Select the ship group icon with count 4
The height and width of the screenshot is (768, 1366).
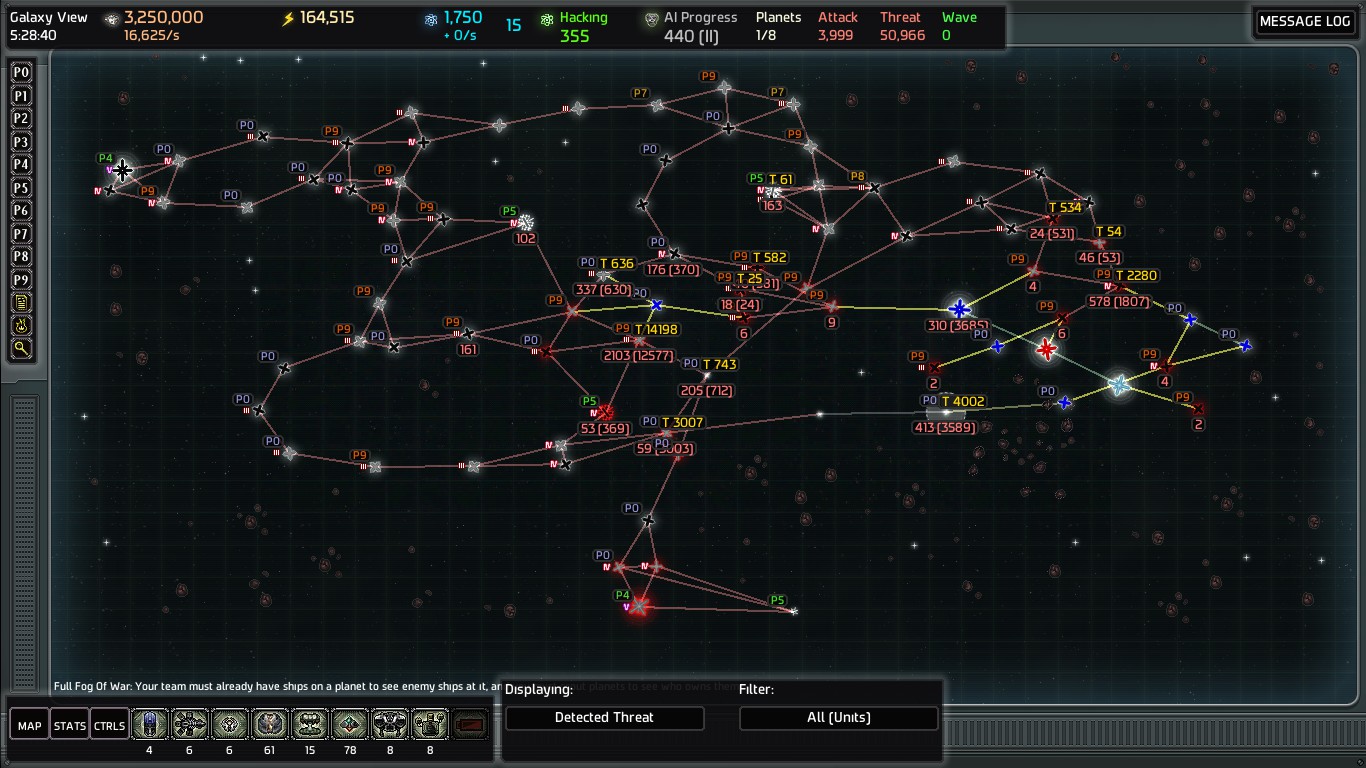[149, 724]
